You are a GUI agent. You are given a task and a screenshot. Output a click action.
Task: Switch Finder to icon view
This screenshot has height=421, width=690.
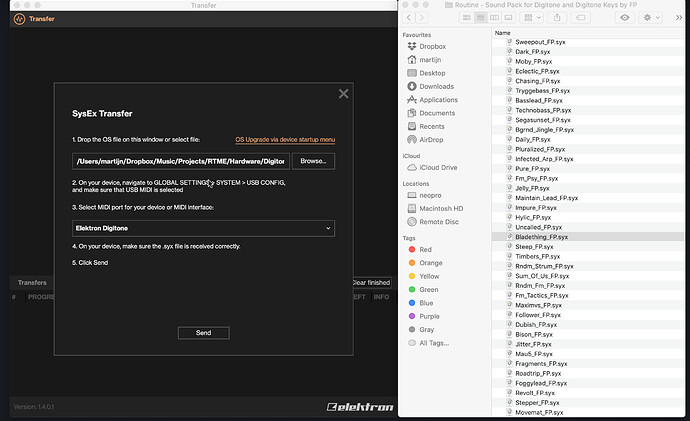pyautogui.click(x=466, y=18)
